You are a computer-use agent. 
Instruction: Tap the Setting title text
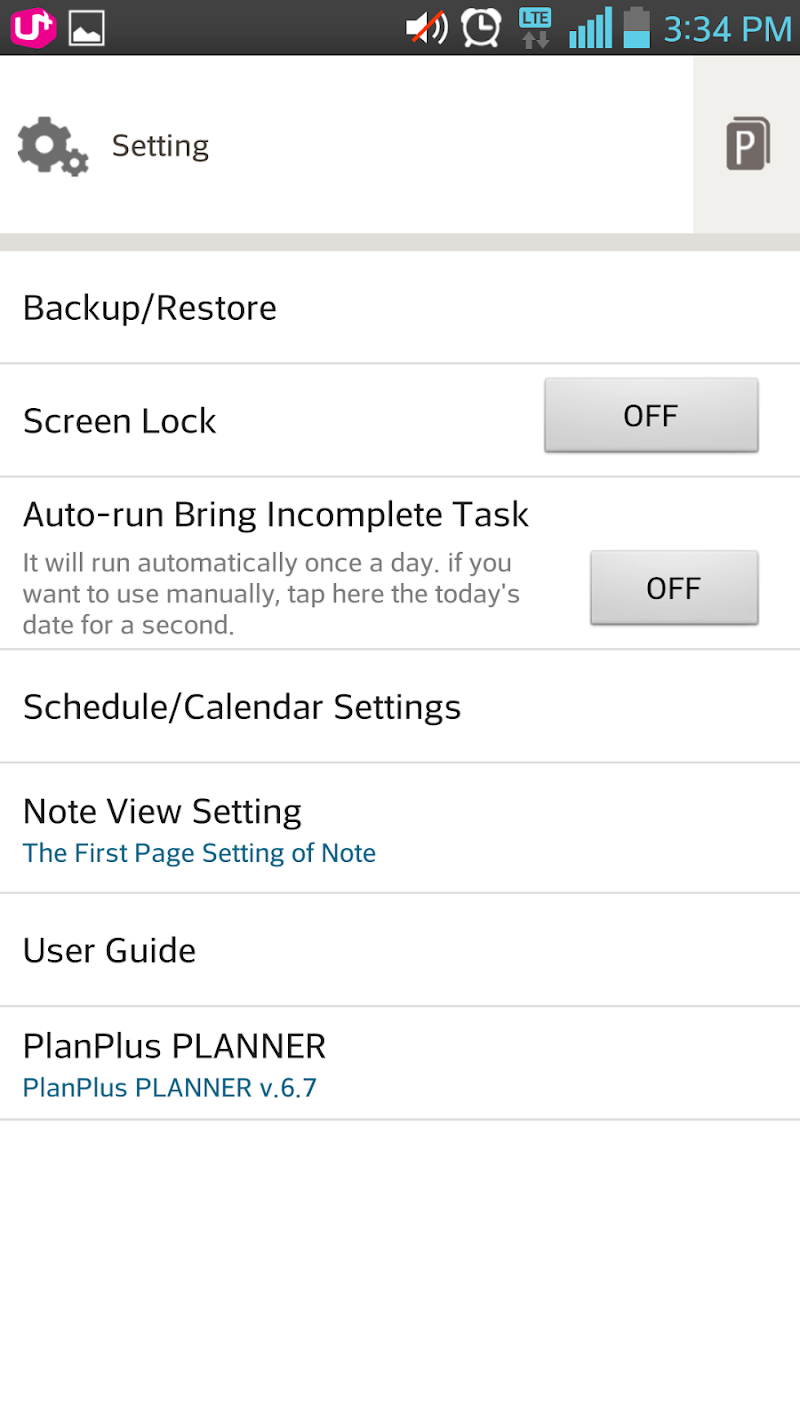[x=160, y=146]
